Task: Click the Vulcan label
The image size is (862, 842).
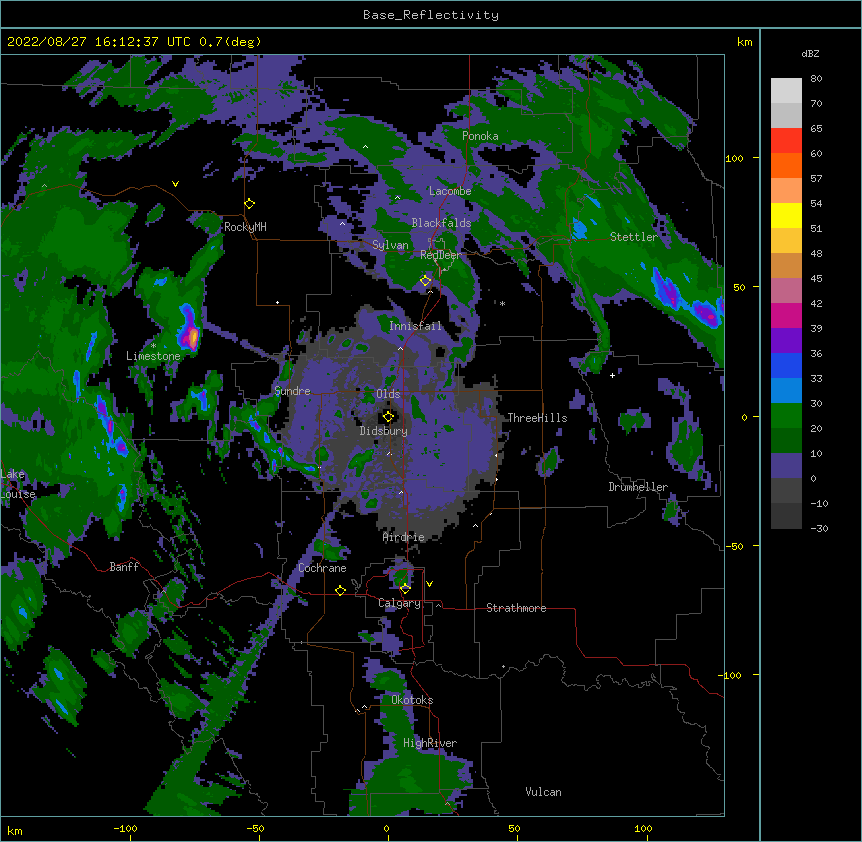Action: click(x=543, y=792)
